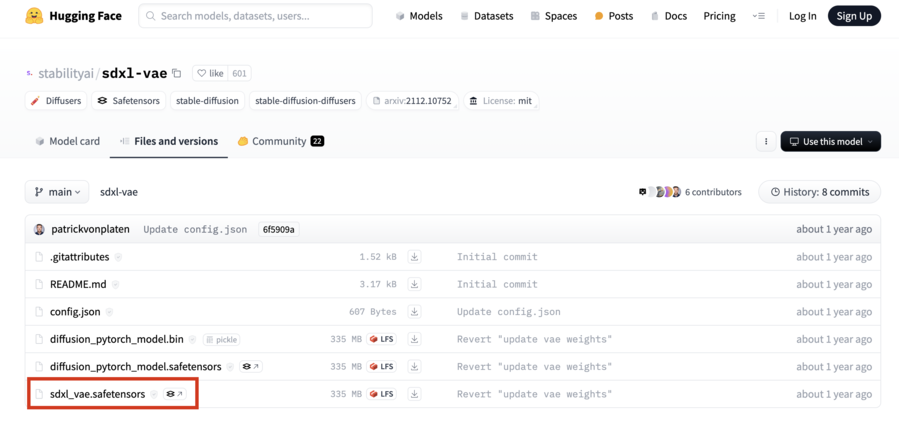Open commit hash 6f5909a
This screenshot has height=432, width=899.
(279, 229)
